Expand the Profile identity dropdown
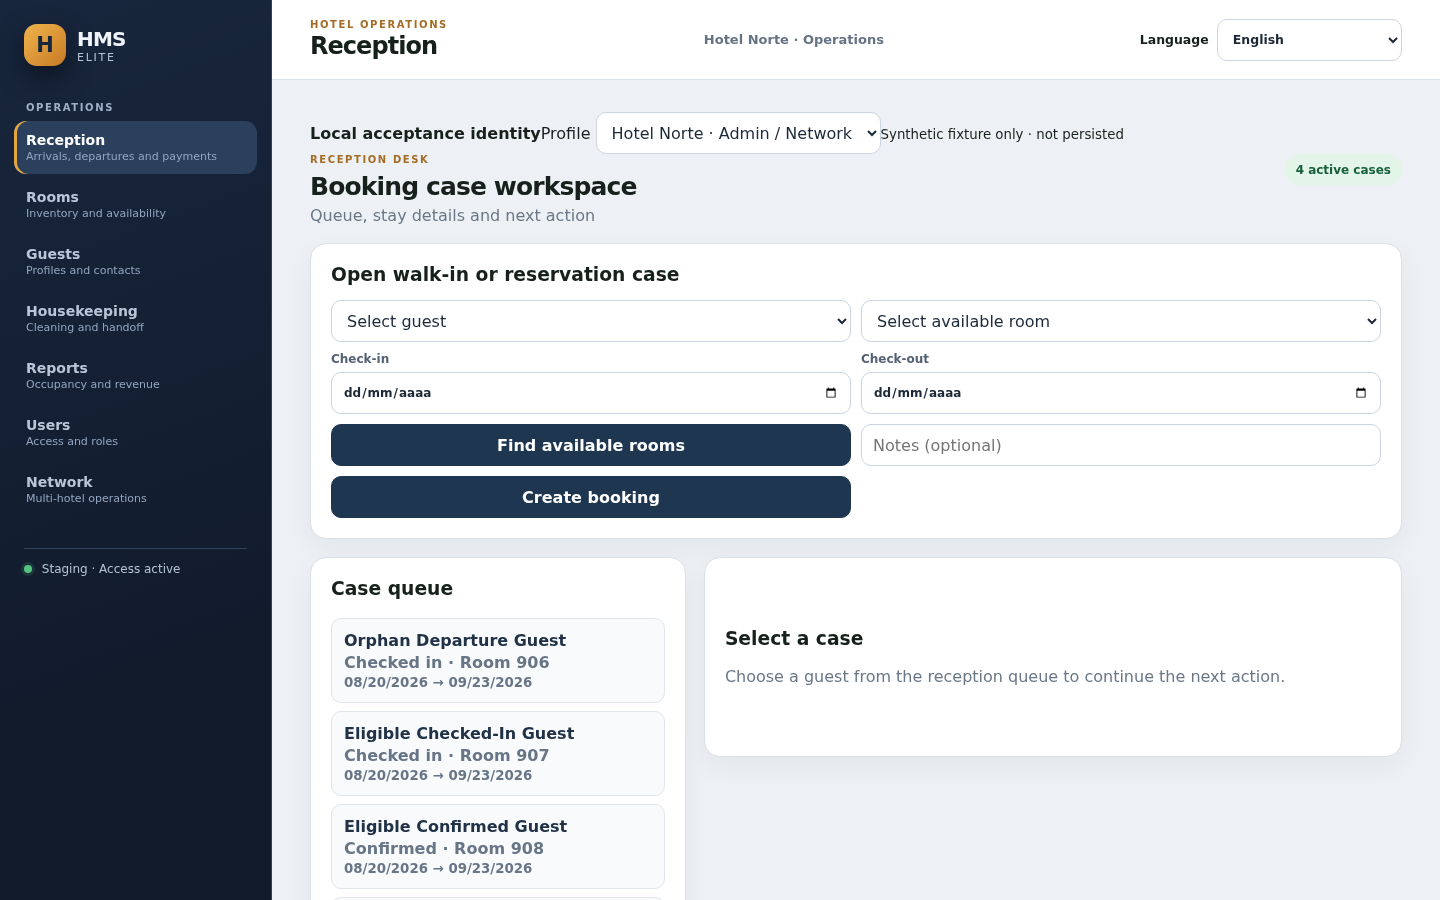The width and height of the screenshot is (1440, 900). tap(738, 133)
